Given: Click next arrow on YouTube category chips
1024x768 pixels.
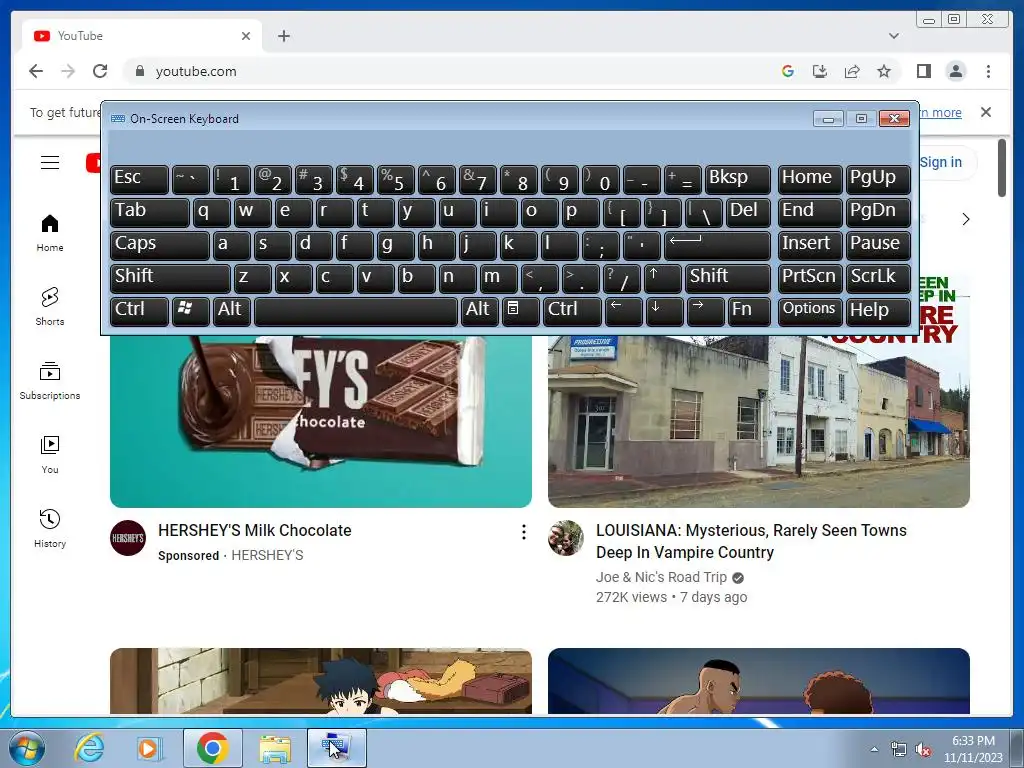Looking at the screenshot, I should tap(966, 219).
